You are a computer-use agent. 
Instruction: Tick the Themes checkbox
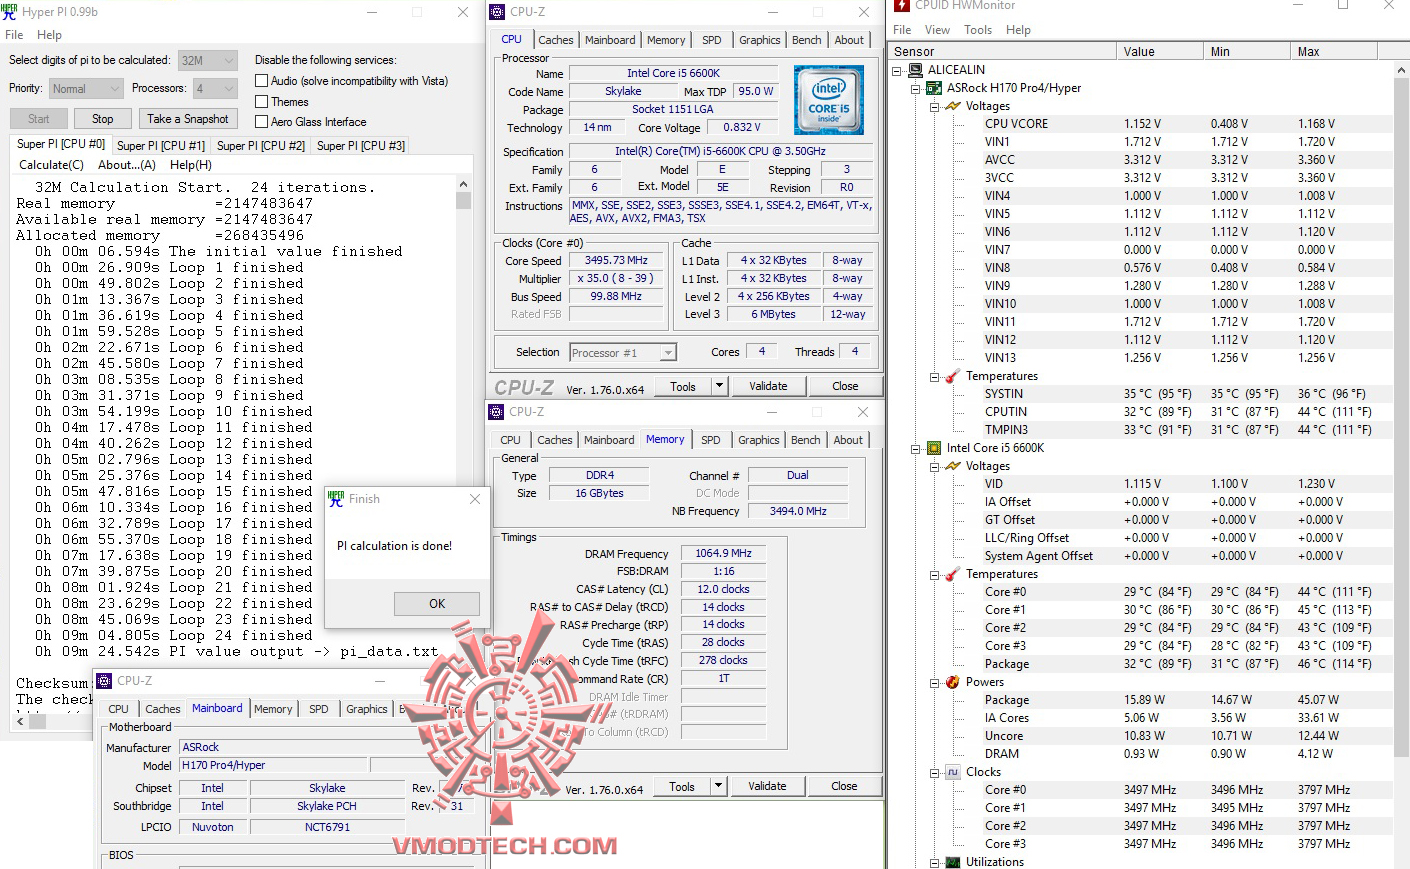pos(262,102)
